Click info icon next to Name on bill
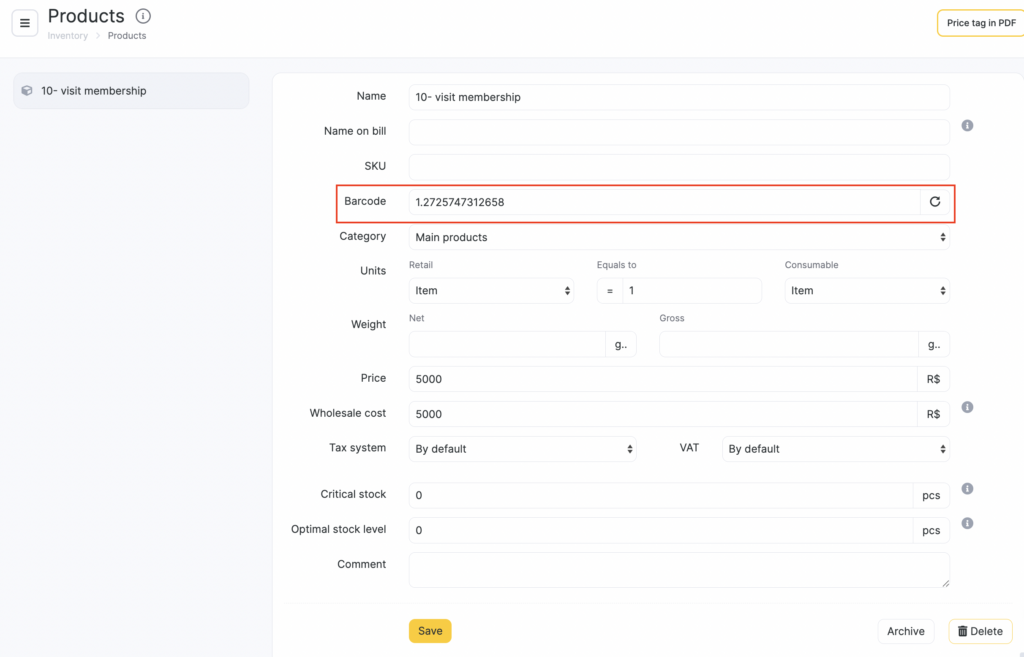Screen dimensions: 1024x657 [x=967, y=126]
